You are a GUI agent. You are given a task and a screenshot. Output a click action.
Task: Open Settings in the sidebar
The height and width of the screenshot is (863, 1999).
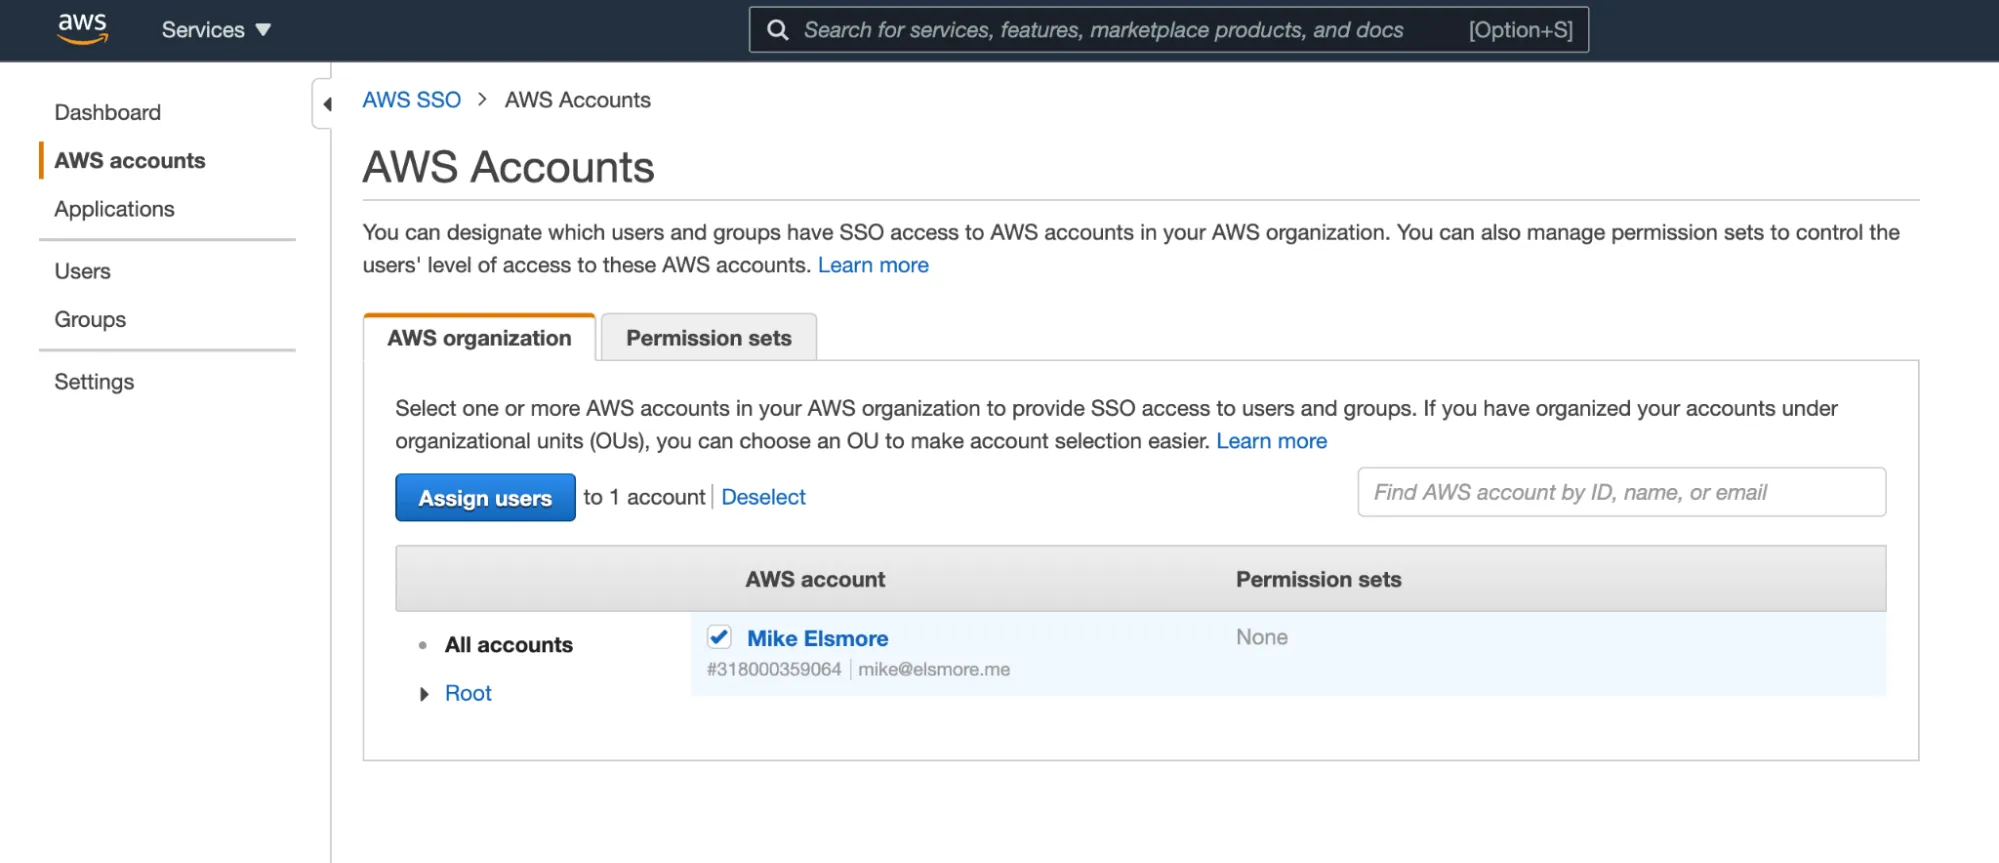click(x=94, y=381)
